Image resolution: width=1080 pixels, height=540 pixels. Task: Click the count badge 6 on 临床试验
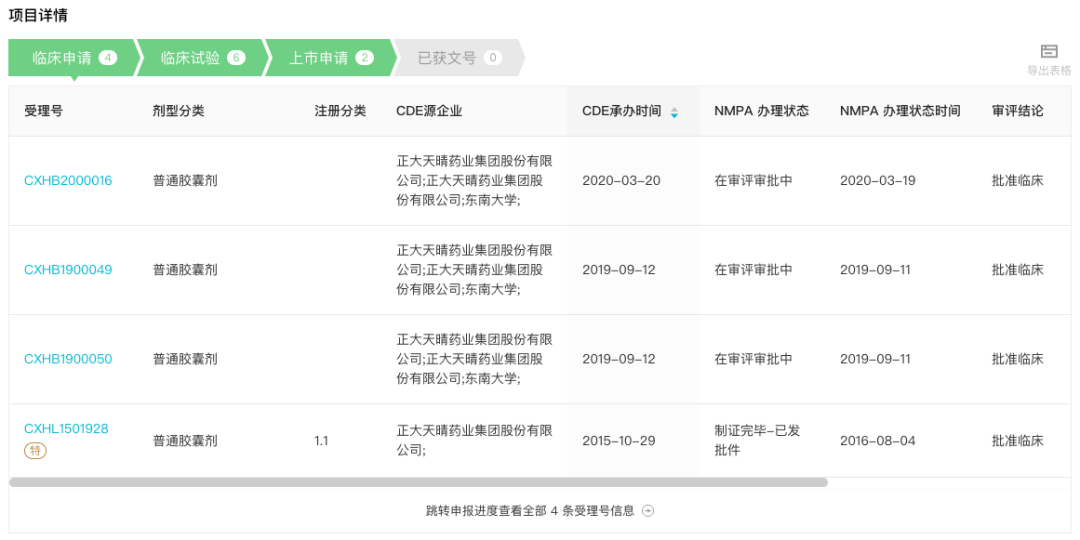236,58
